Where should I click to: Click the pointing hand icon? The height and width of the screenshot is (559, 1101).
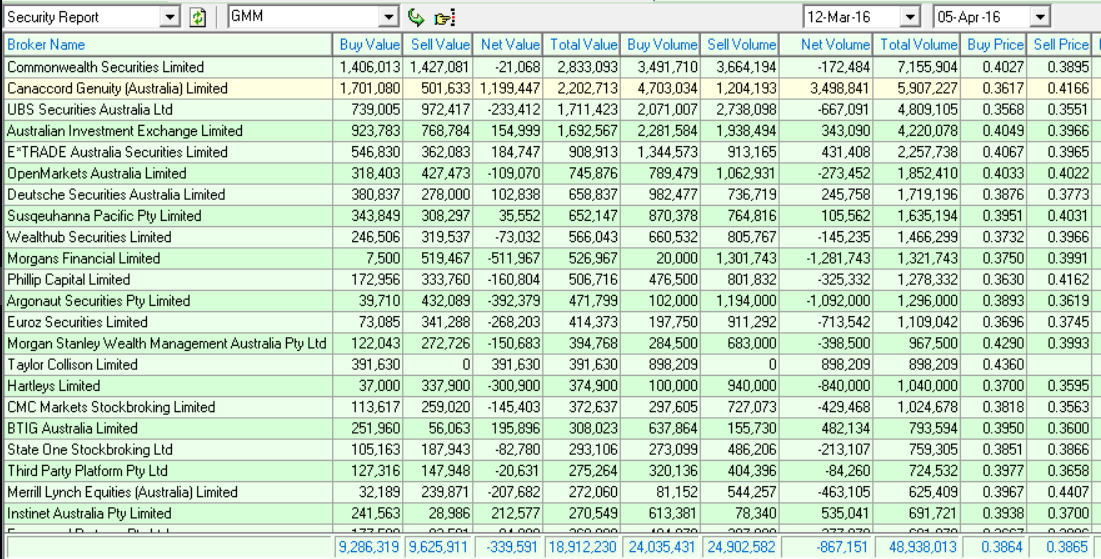444,18
